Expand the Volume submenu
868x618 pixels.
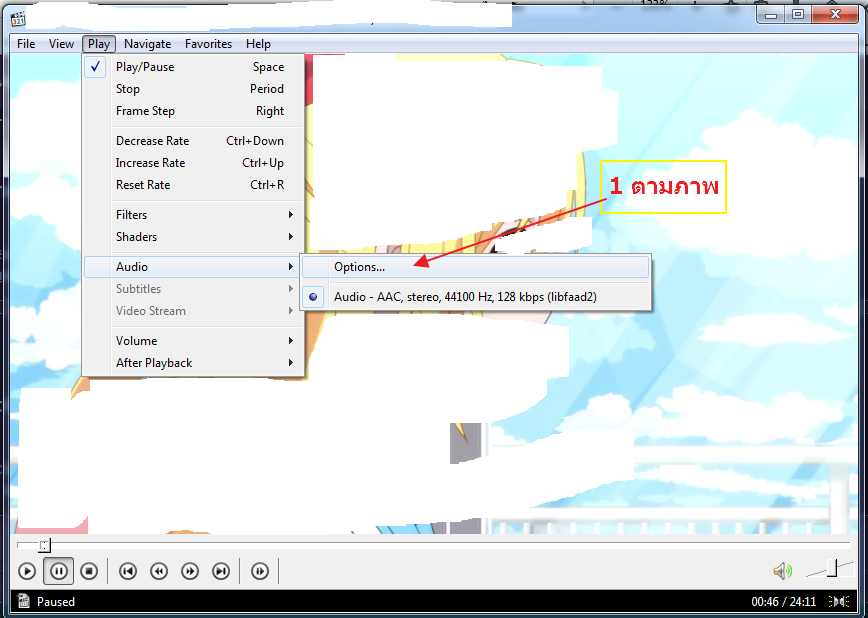(x=193, y=341)
